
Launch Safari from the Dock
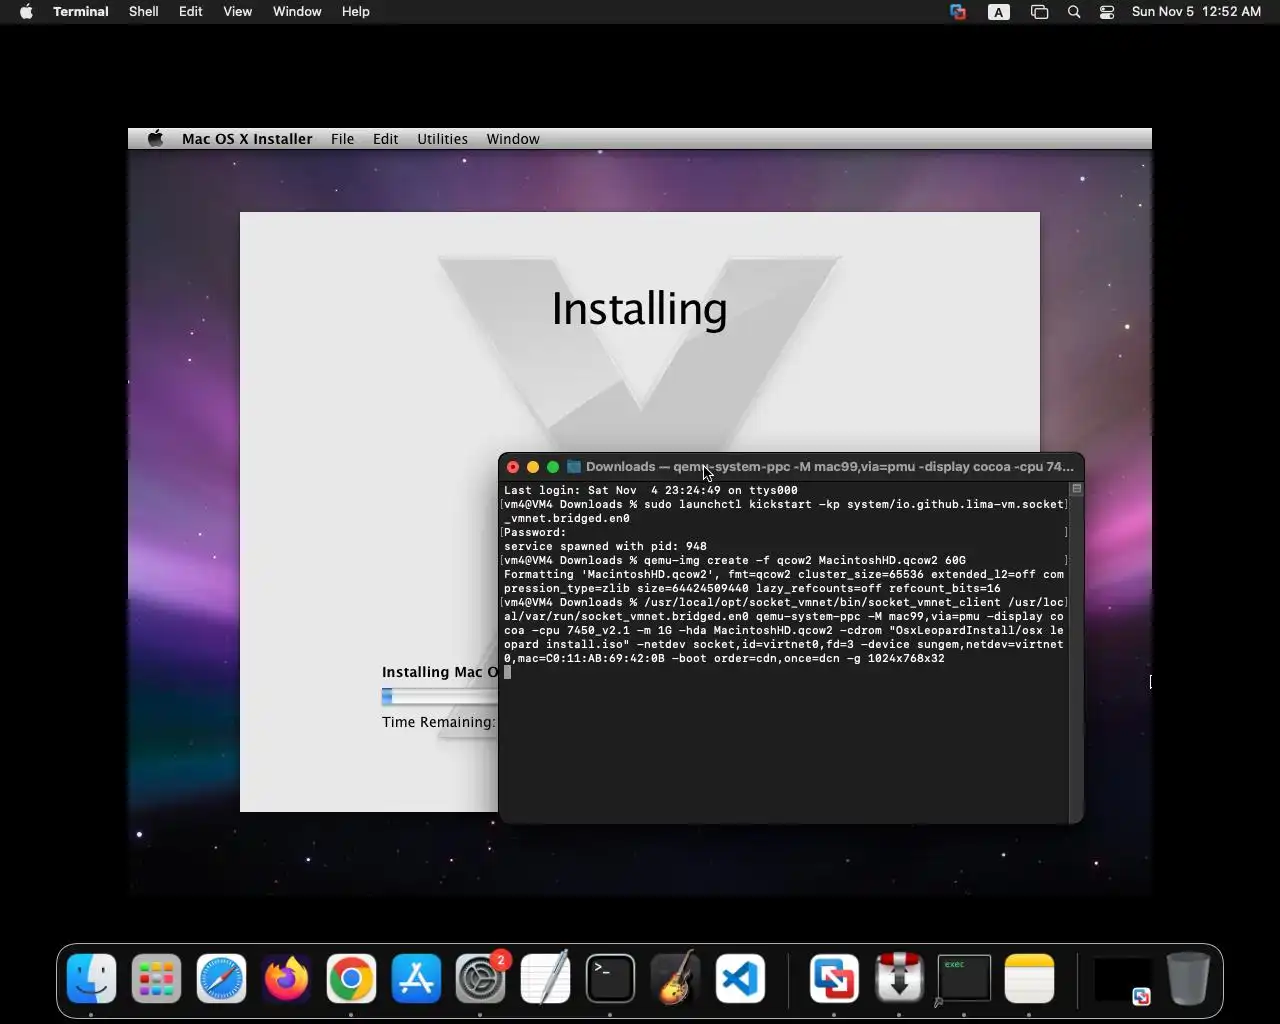[x=221, y=978]
